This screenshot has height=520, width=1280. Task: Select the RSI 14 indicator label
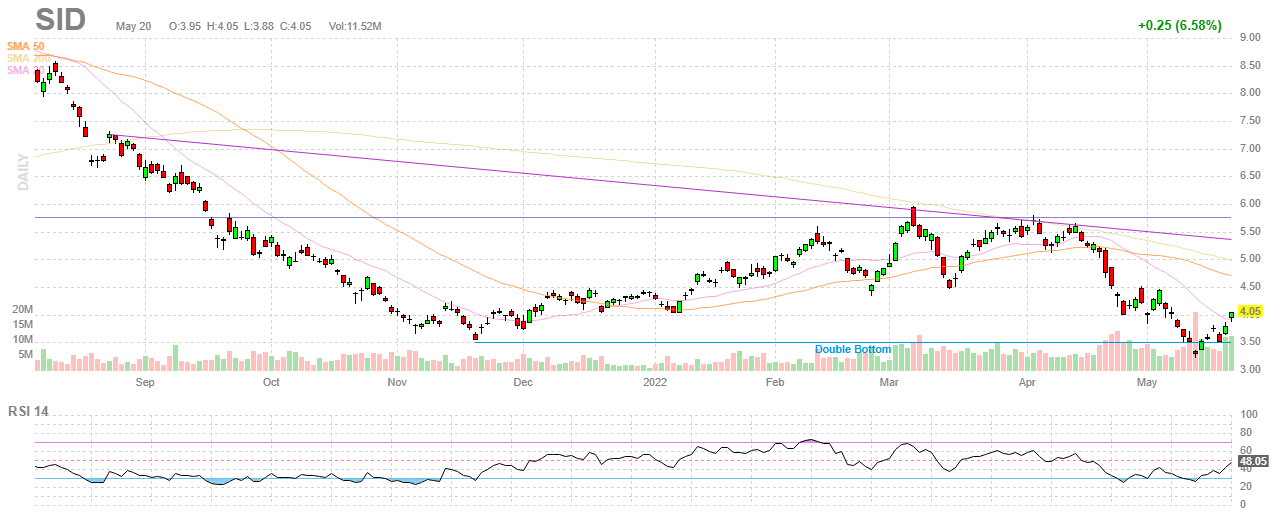(x=29, y=410)
